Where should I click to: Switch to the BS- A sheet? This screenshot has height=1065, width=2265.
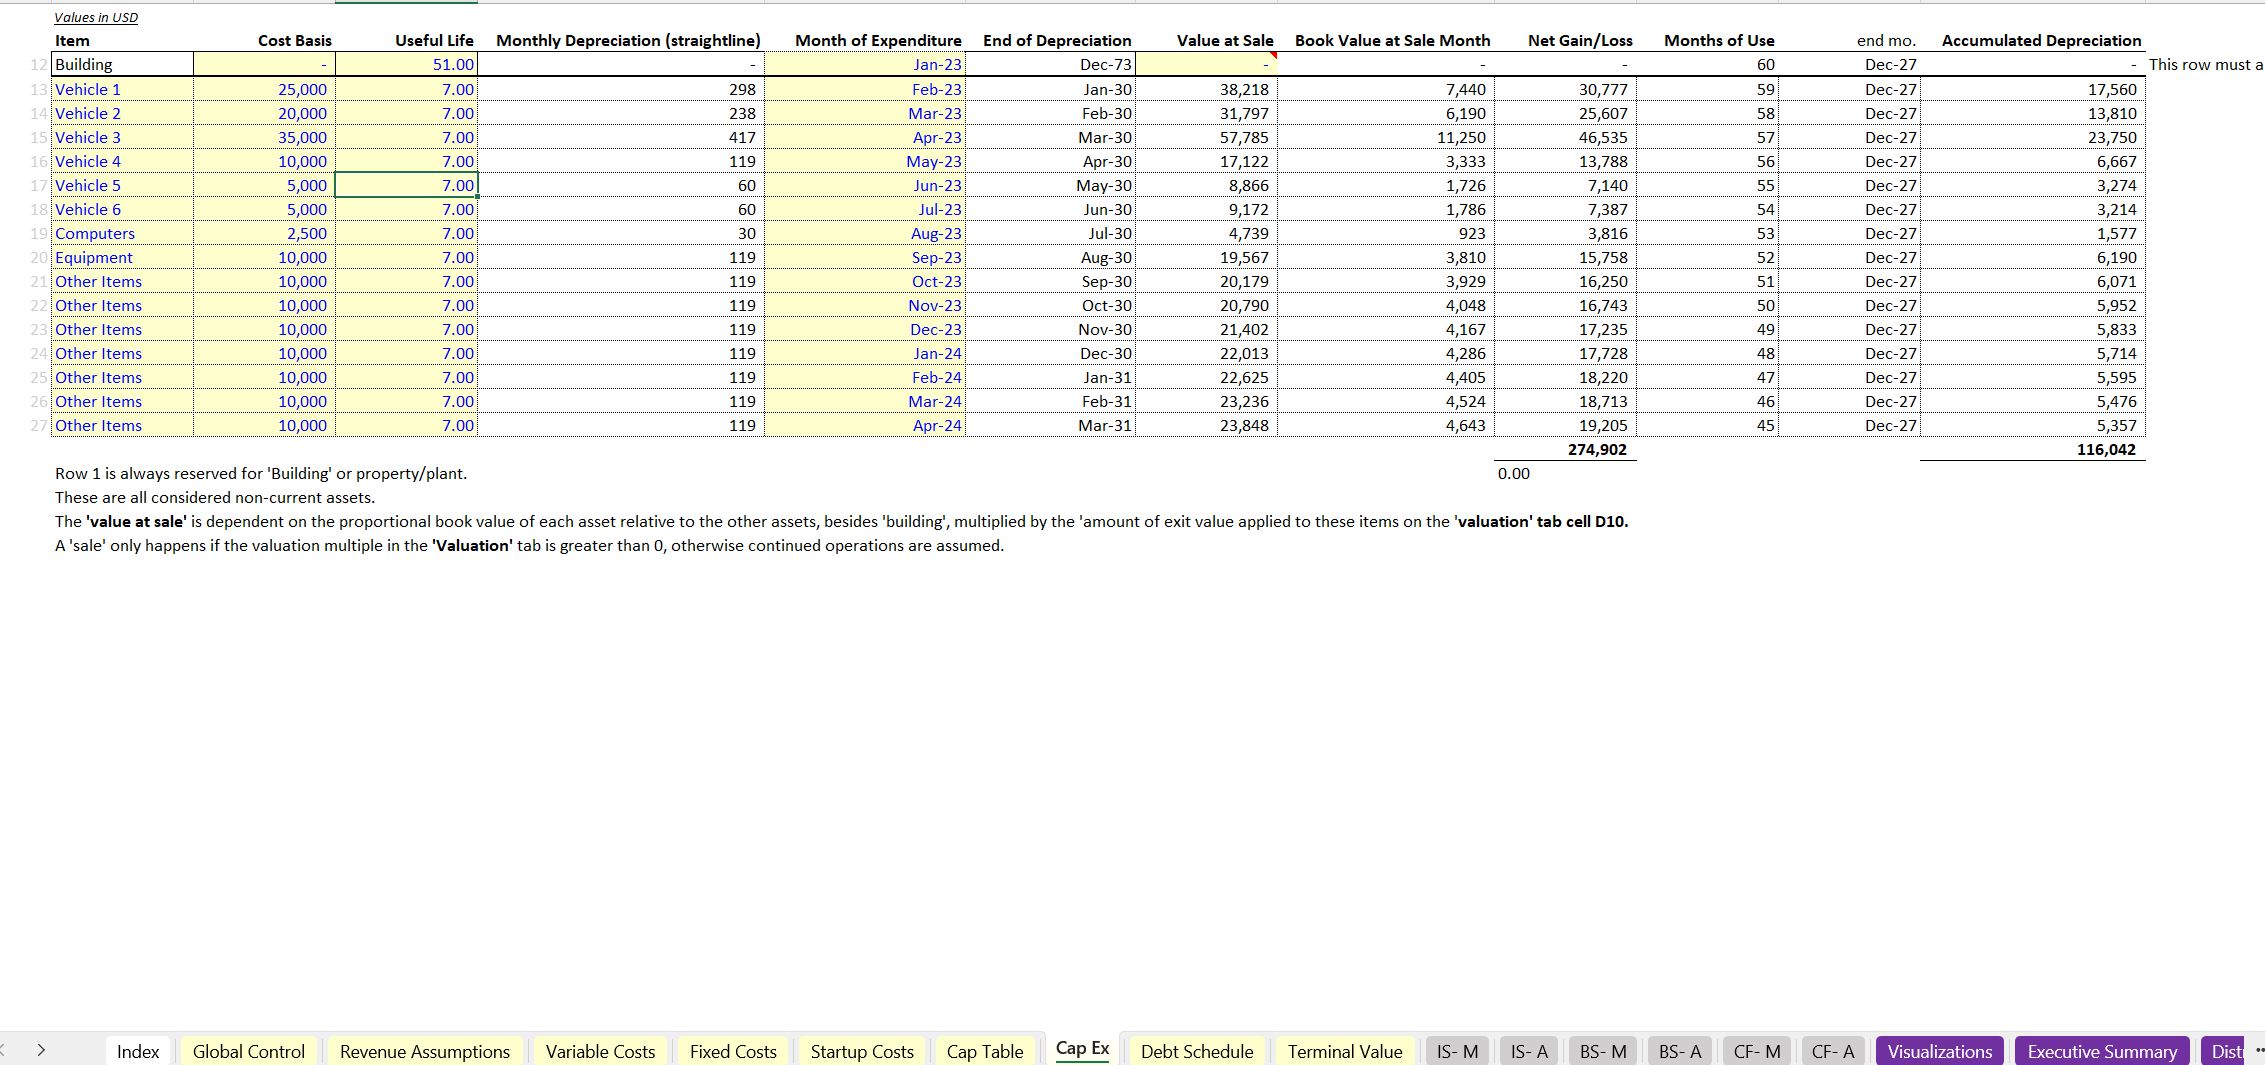coord(1679,1051)
